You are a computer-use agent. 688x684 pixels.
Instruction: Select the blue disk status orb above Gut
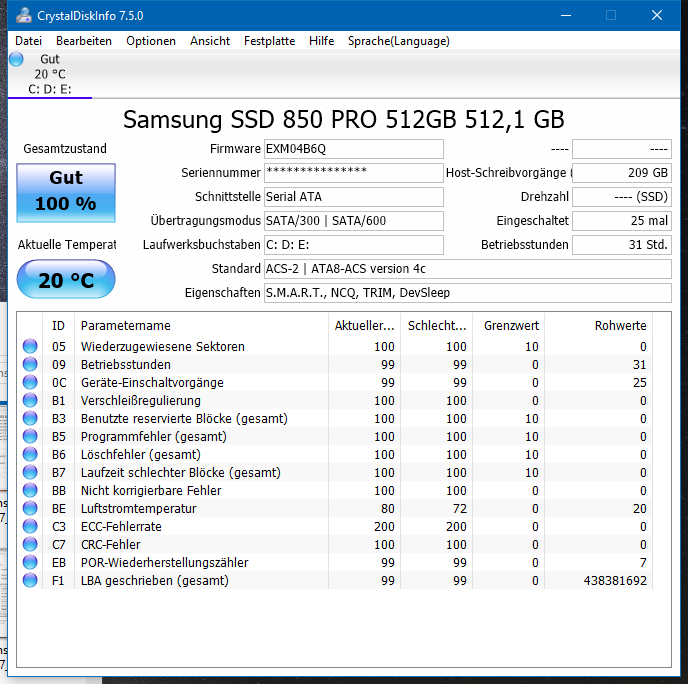pyautogui.click(x=16, y=59)
